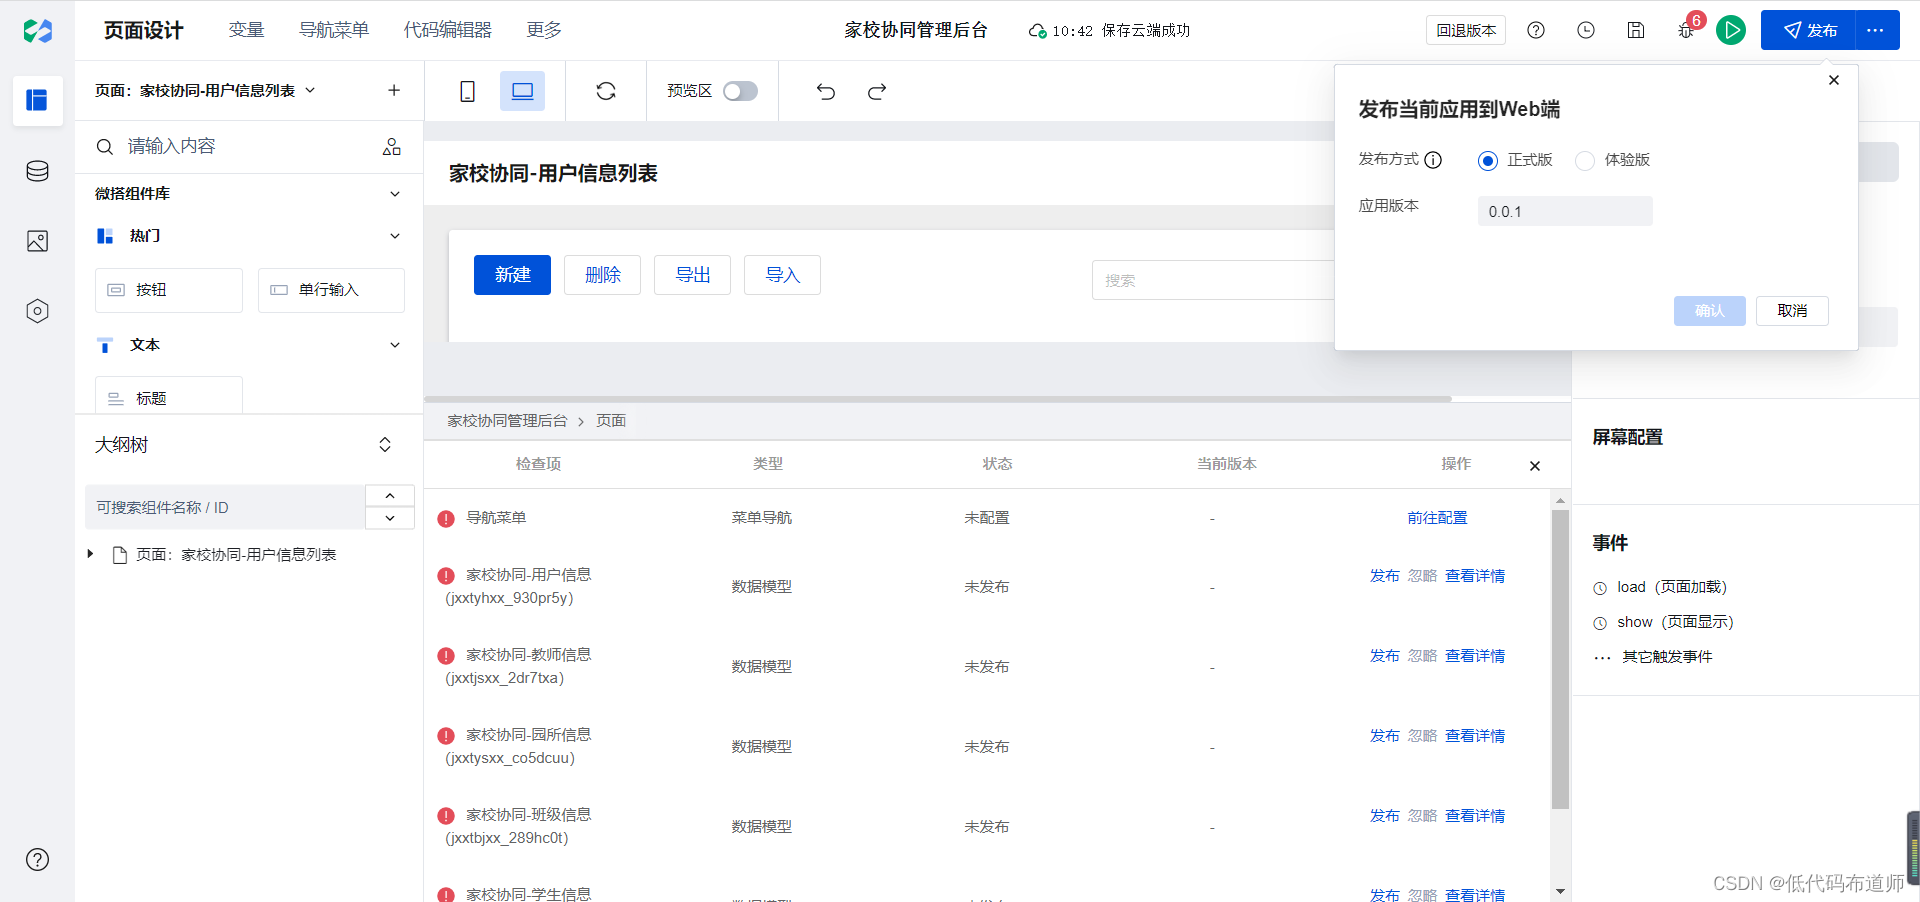Open help icon at bottom left
Screen dimensions: 1920x902
pyautogui.click(x=37, y=859)
